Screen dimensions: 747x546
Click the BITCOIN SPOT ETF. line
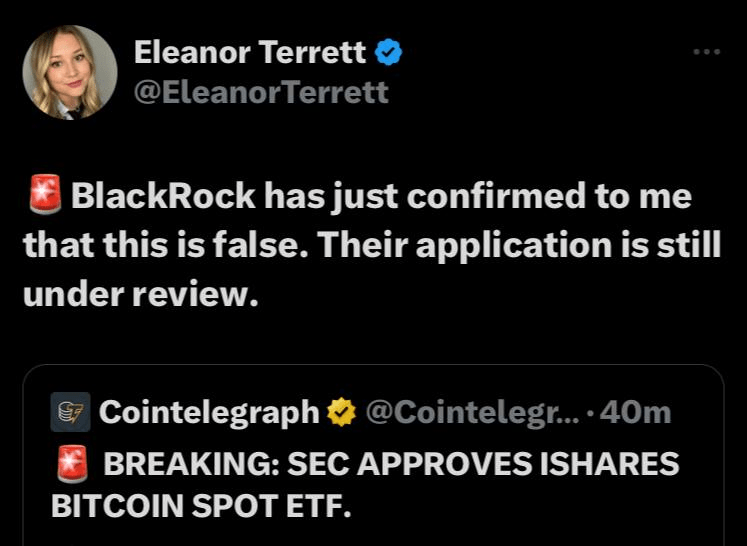pyautogui.click(x=201, y=506)
